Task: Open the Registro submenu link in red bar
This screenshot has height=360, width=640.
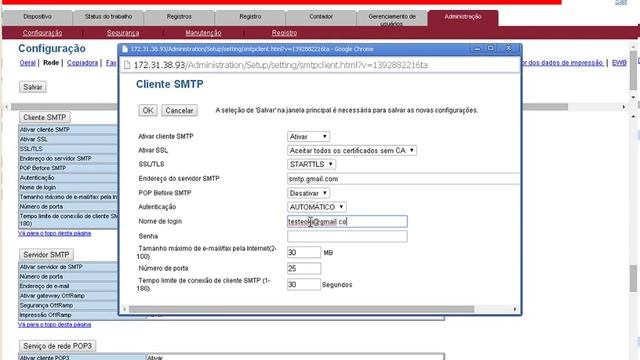Action: (284, 33)
